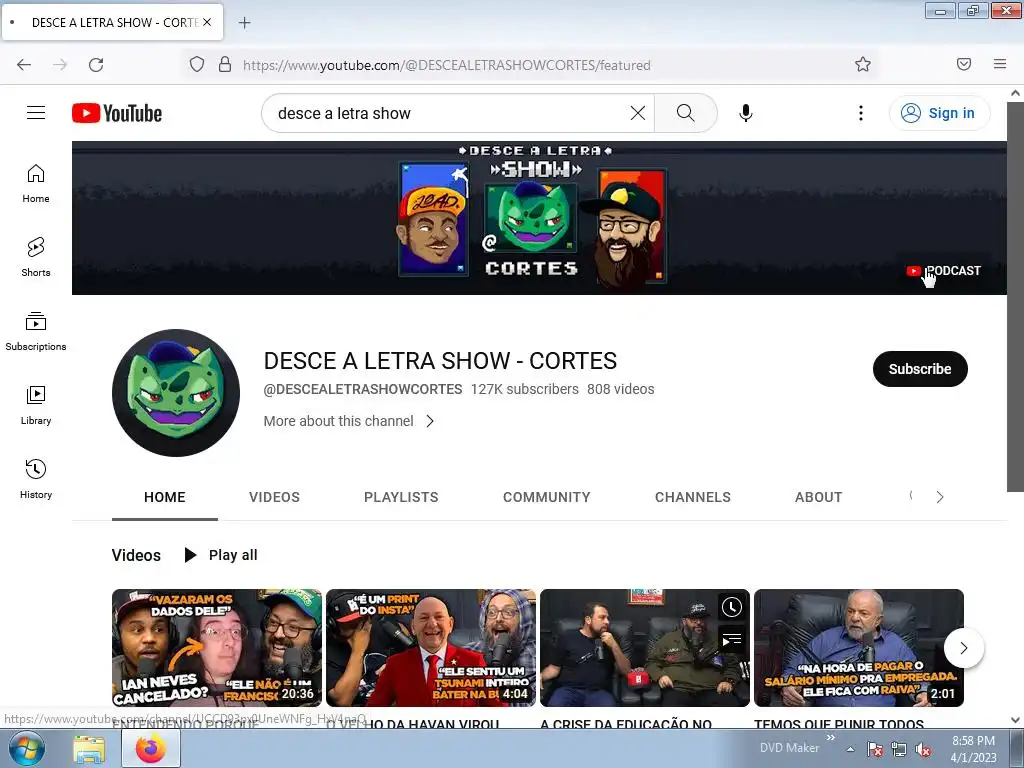Image resolution: width=1024 pixels, height=768 pixels.
Task: Start voice search with the microphone icon
Action: tap(746, 113)
